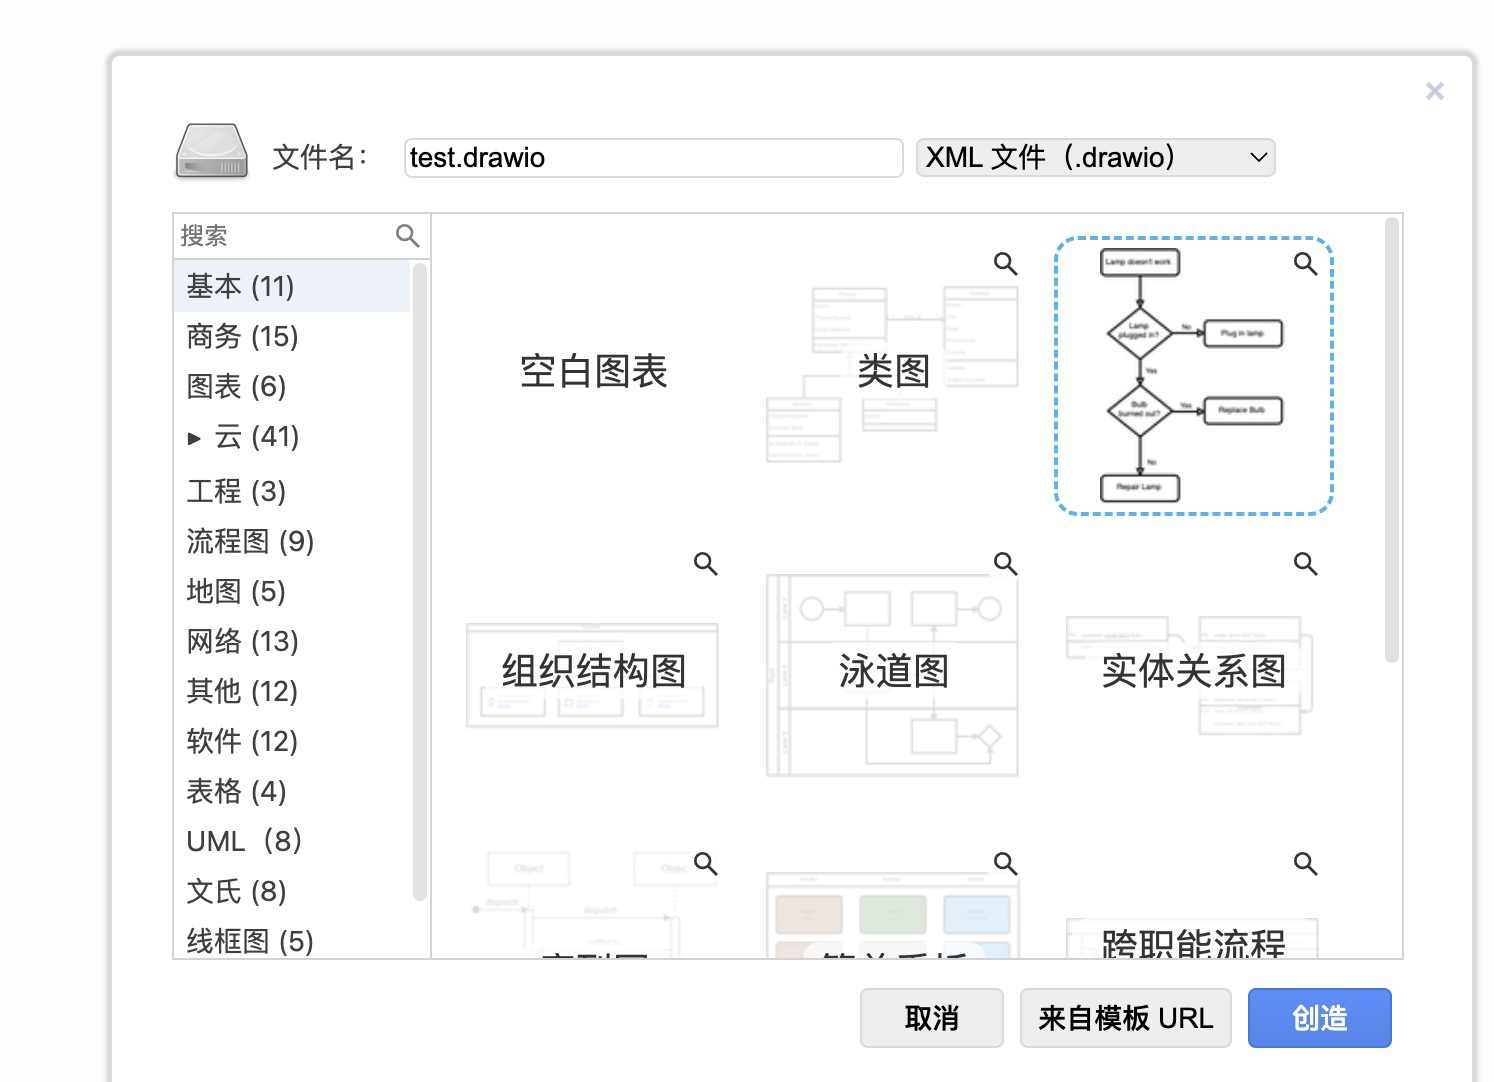Select the 工程 (3) category
1494x1082 pixels.
click(x=292, y=491)
